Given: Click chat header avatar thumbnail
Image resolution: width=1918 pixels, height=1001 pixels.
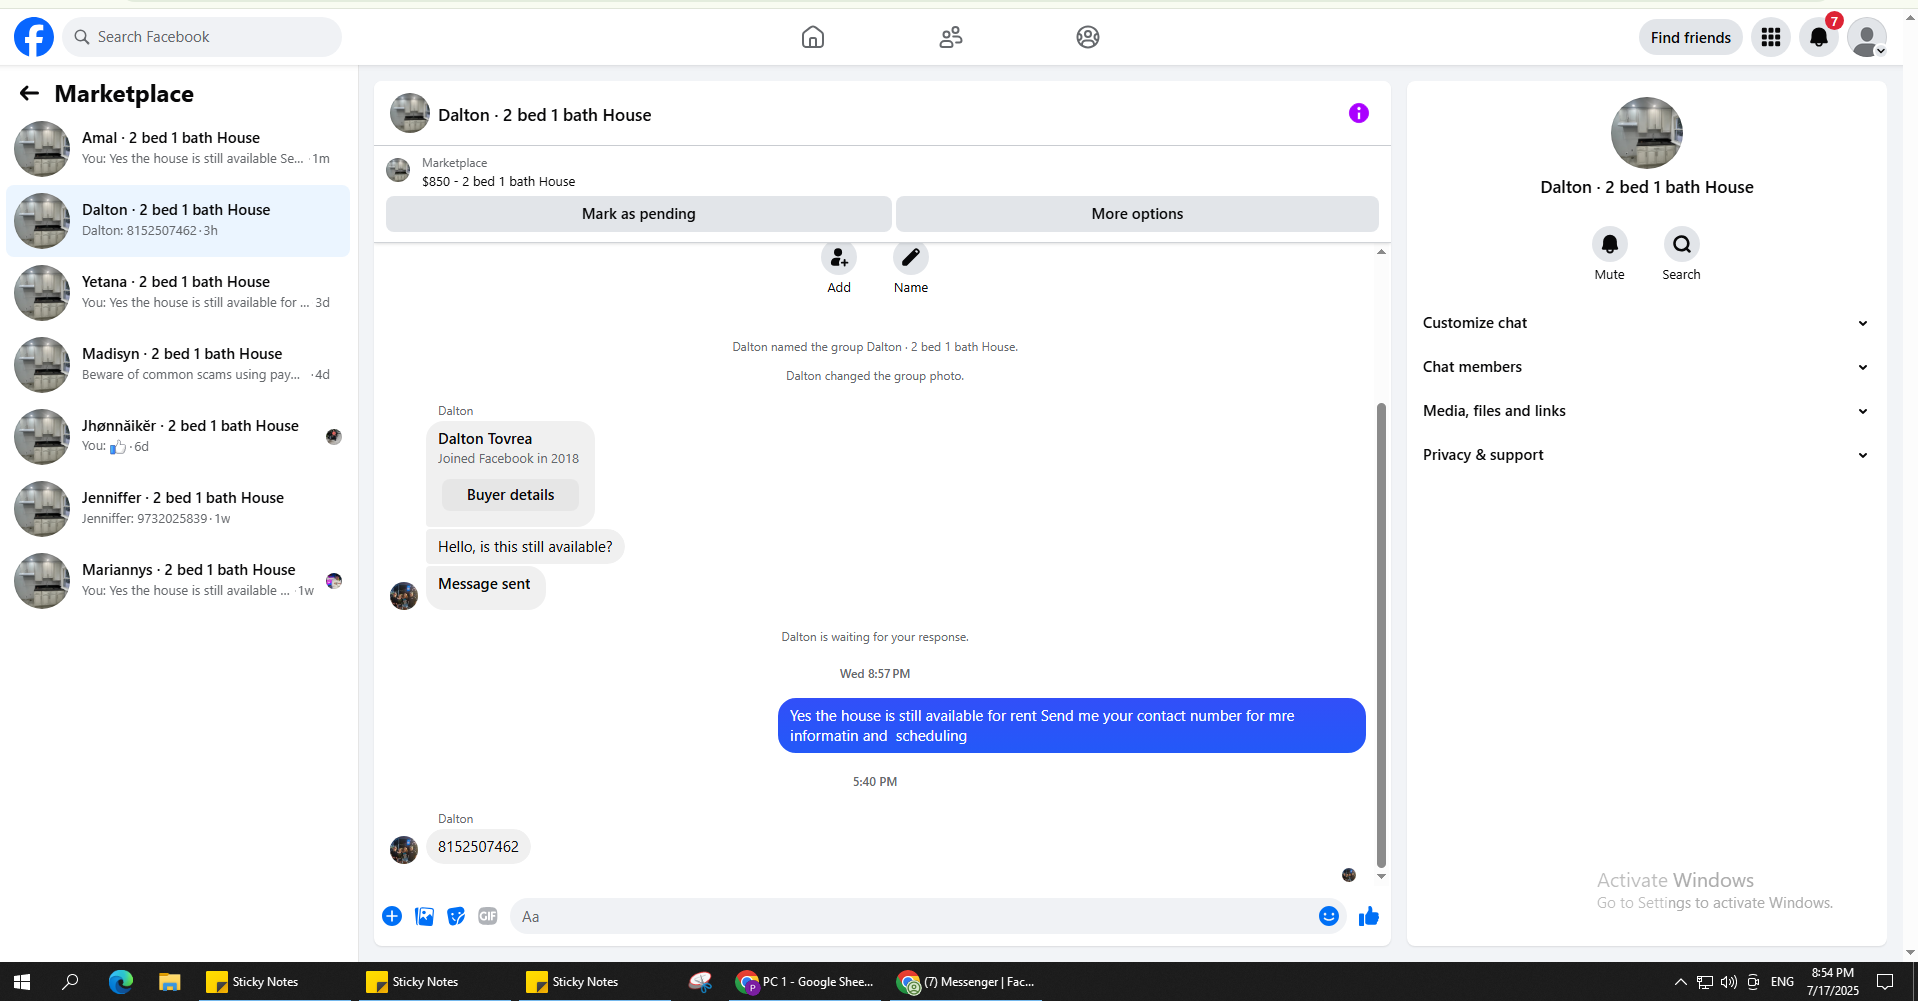Looking at the screenshot, I should (x=410, y=114).
